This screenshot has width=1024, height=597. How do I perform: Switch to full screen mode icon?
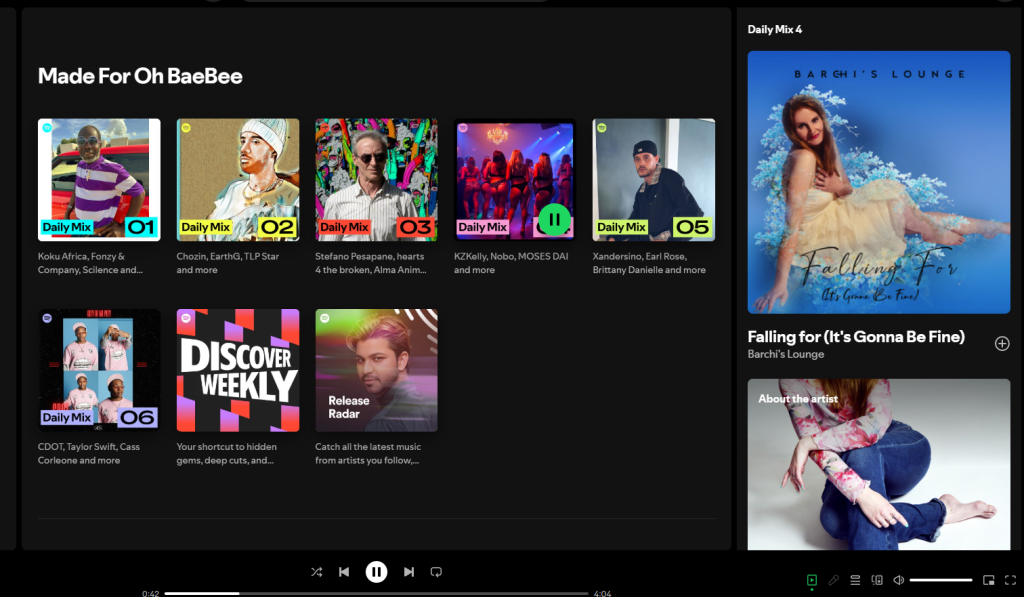coord(1010,580)
